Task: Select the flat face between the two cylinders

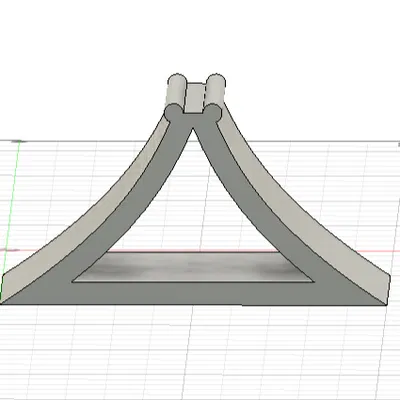Action: point(194,98)
